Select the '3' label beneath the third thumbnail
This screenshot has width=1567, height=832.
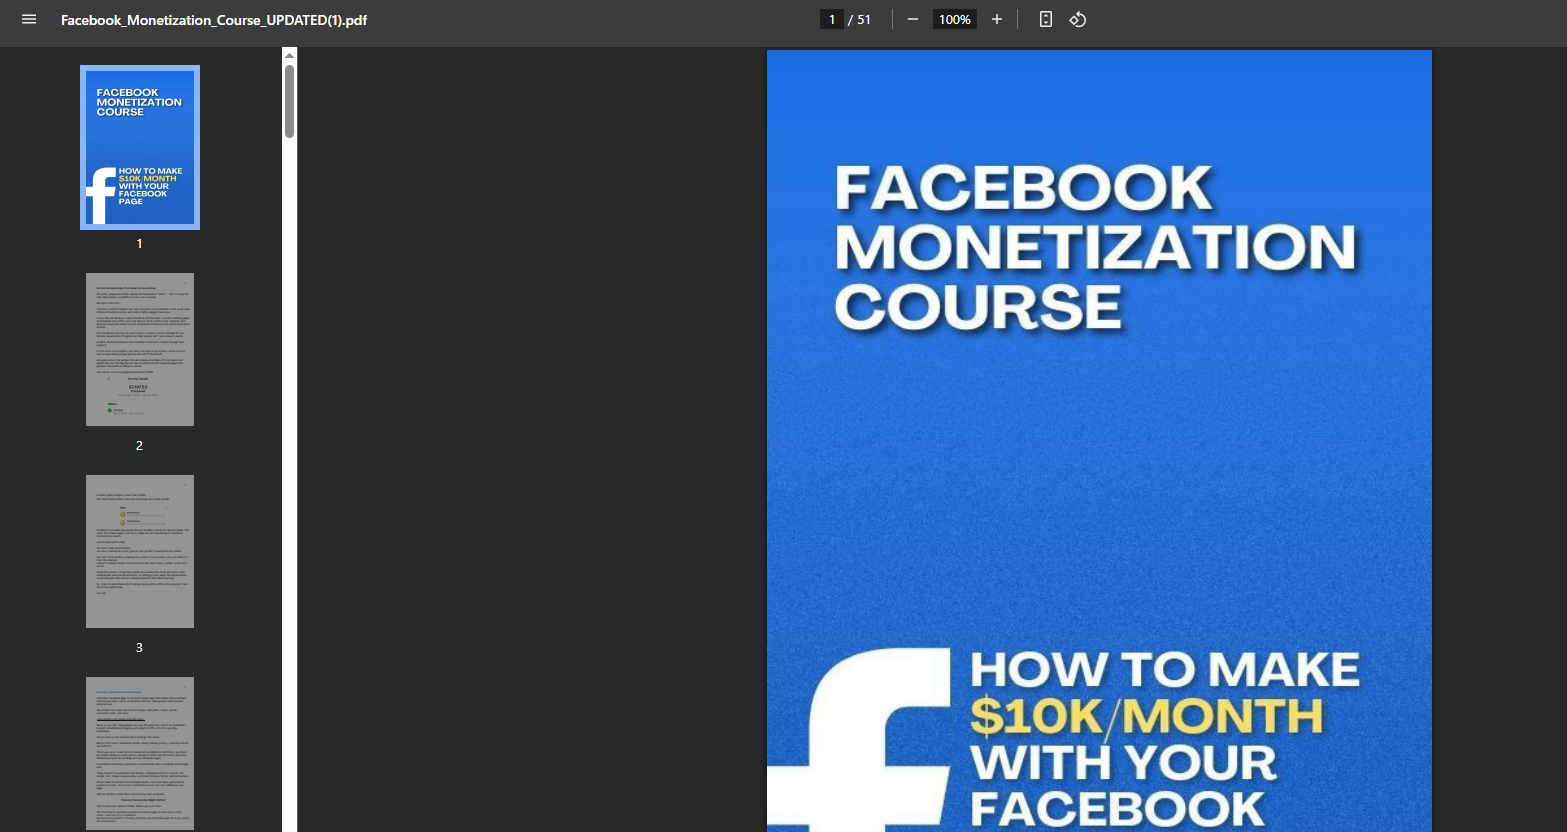[139, 647]
